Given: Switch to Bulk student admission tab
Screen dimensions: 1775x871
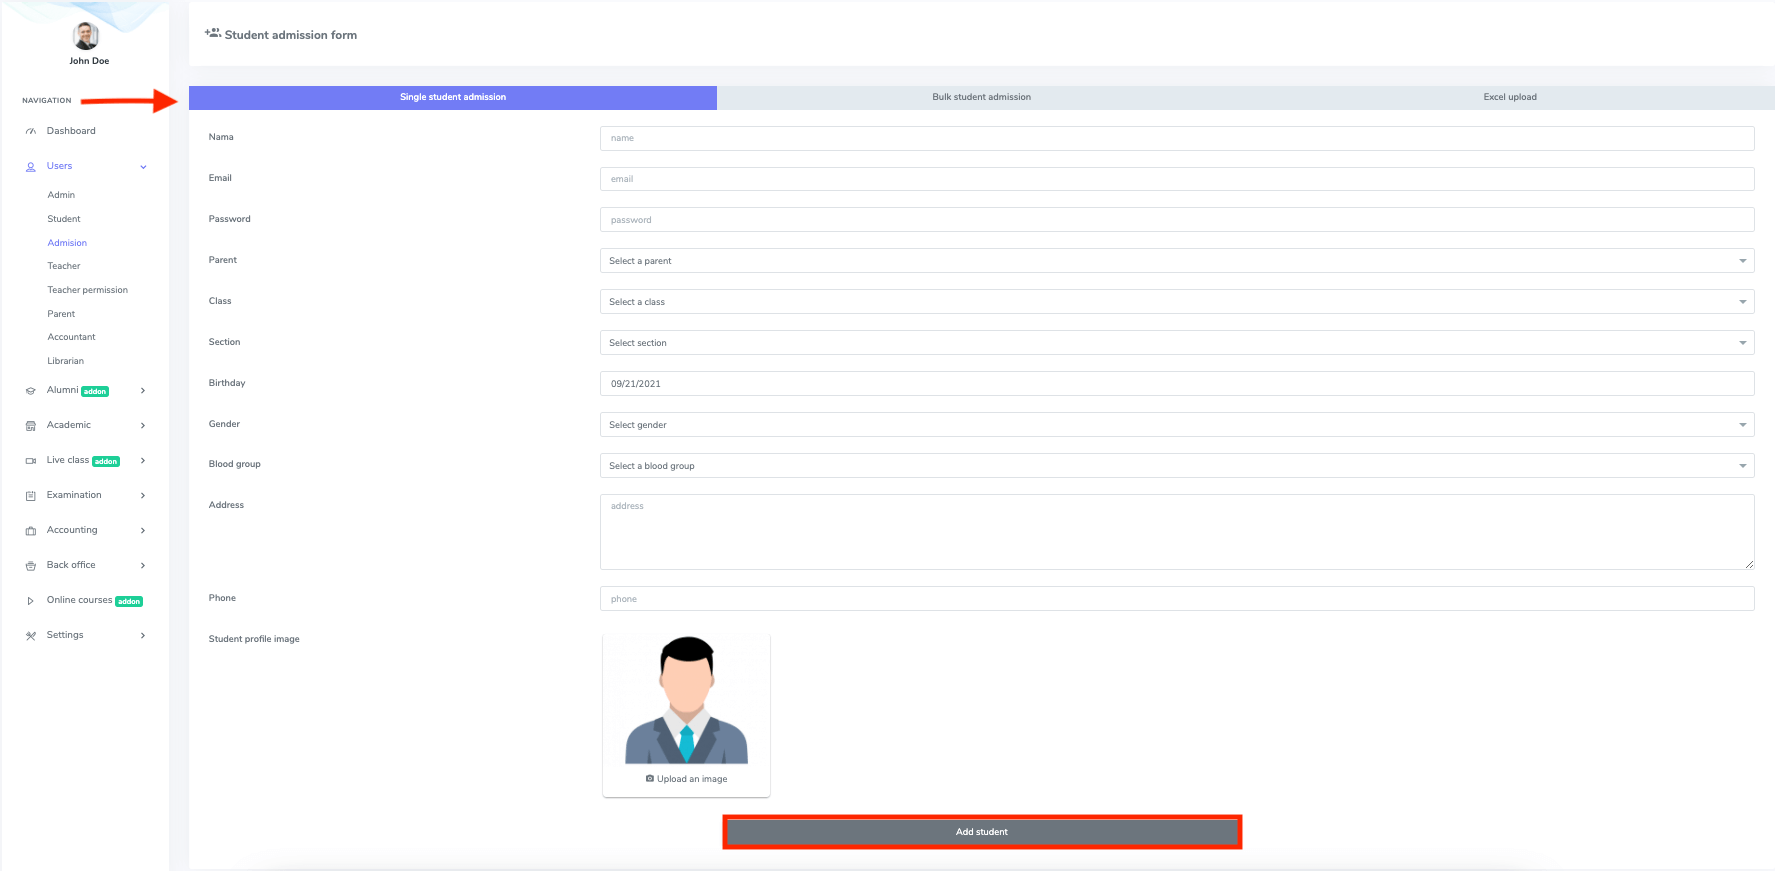Looking at the screenshot, I should [981, 97].
